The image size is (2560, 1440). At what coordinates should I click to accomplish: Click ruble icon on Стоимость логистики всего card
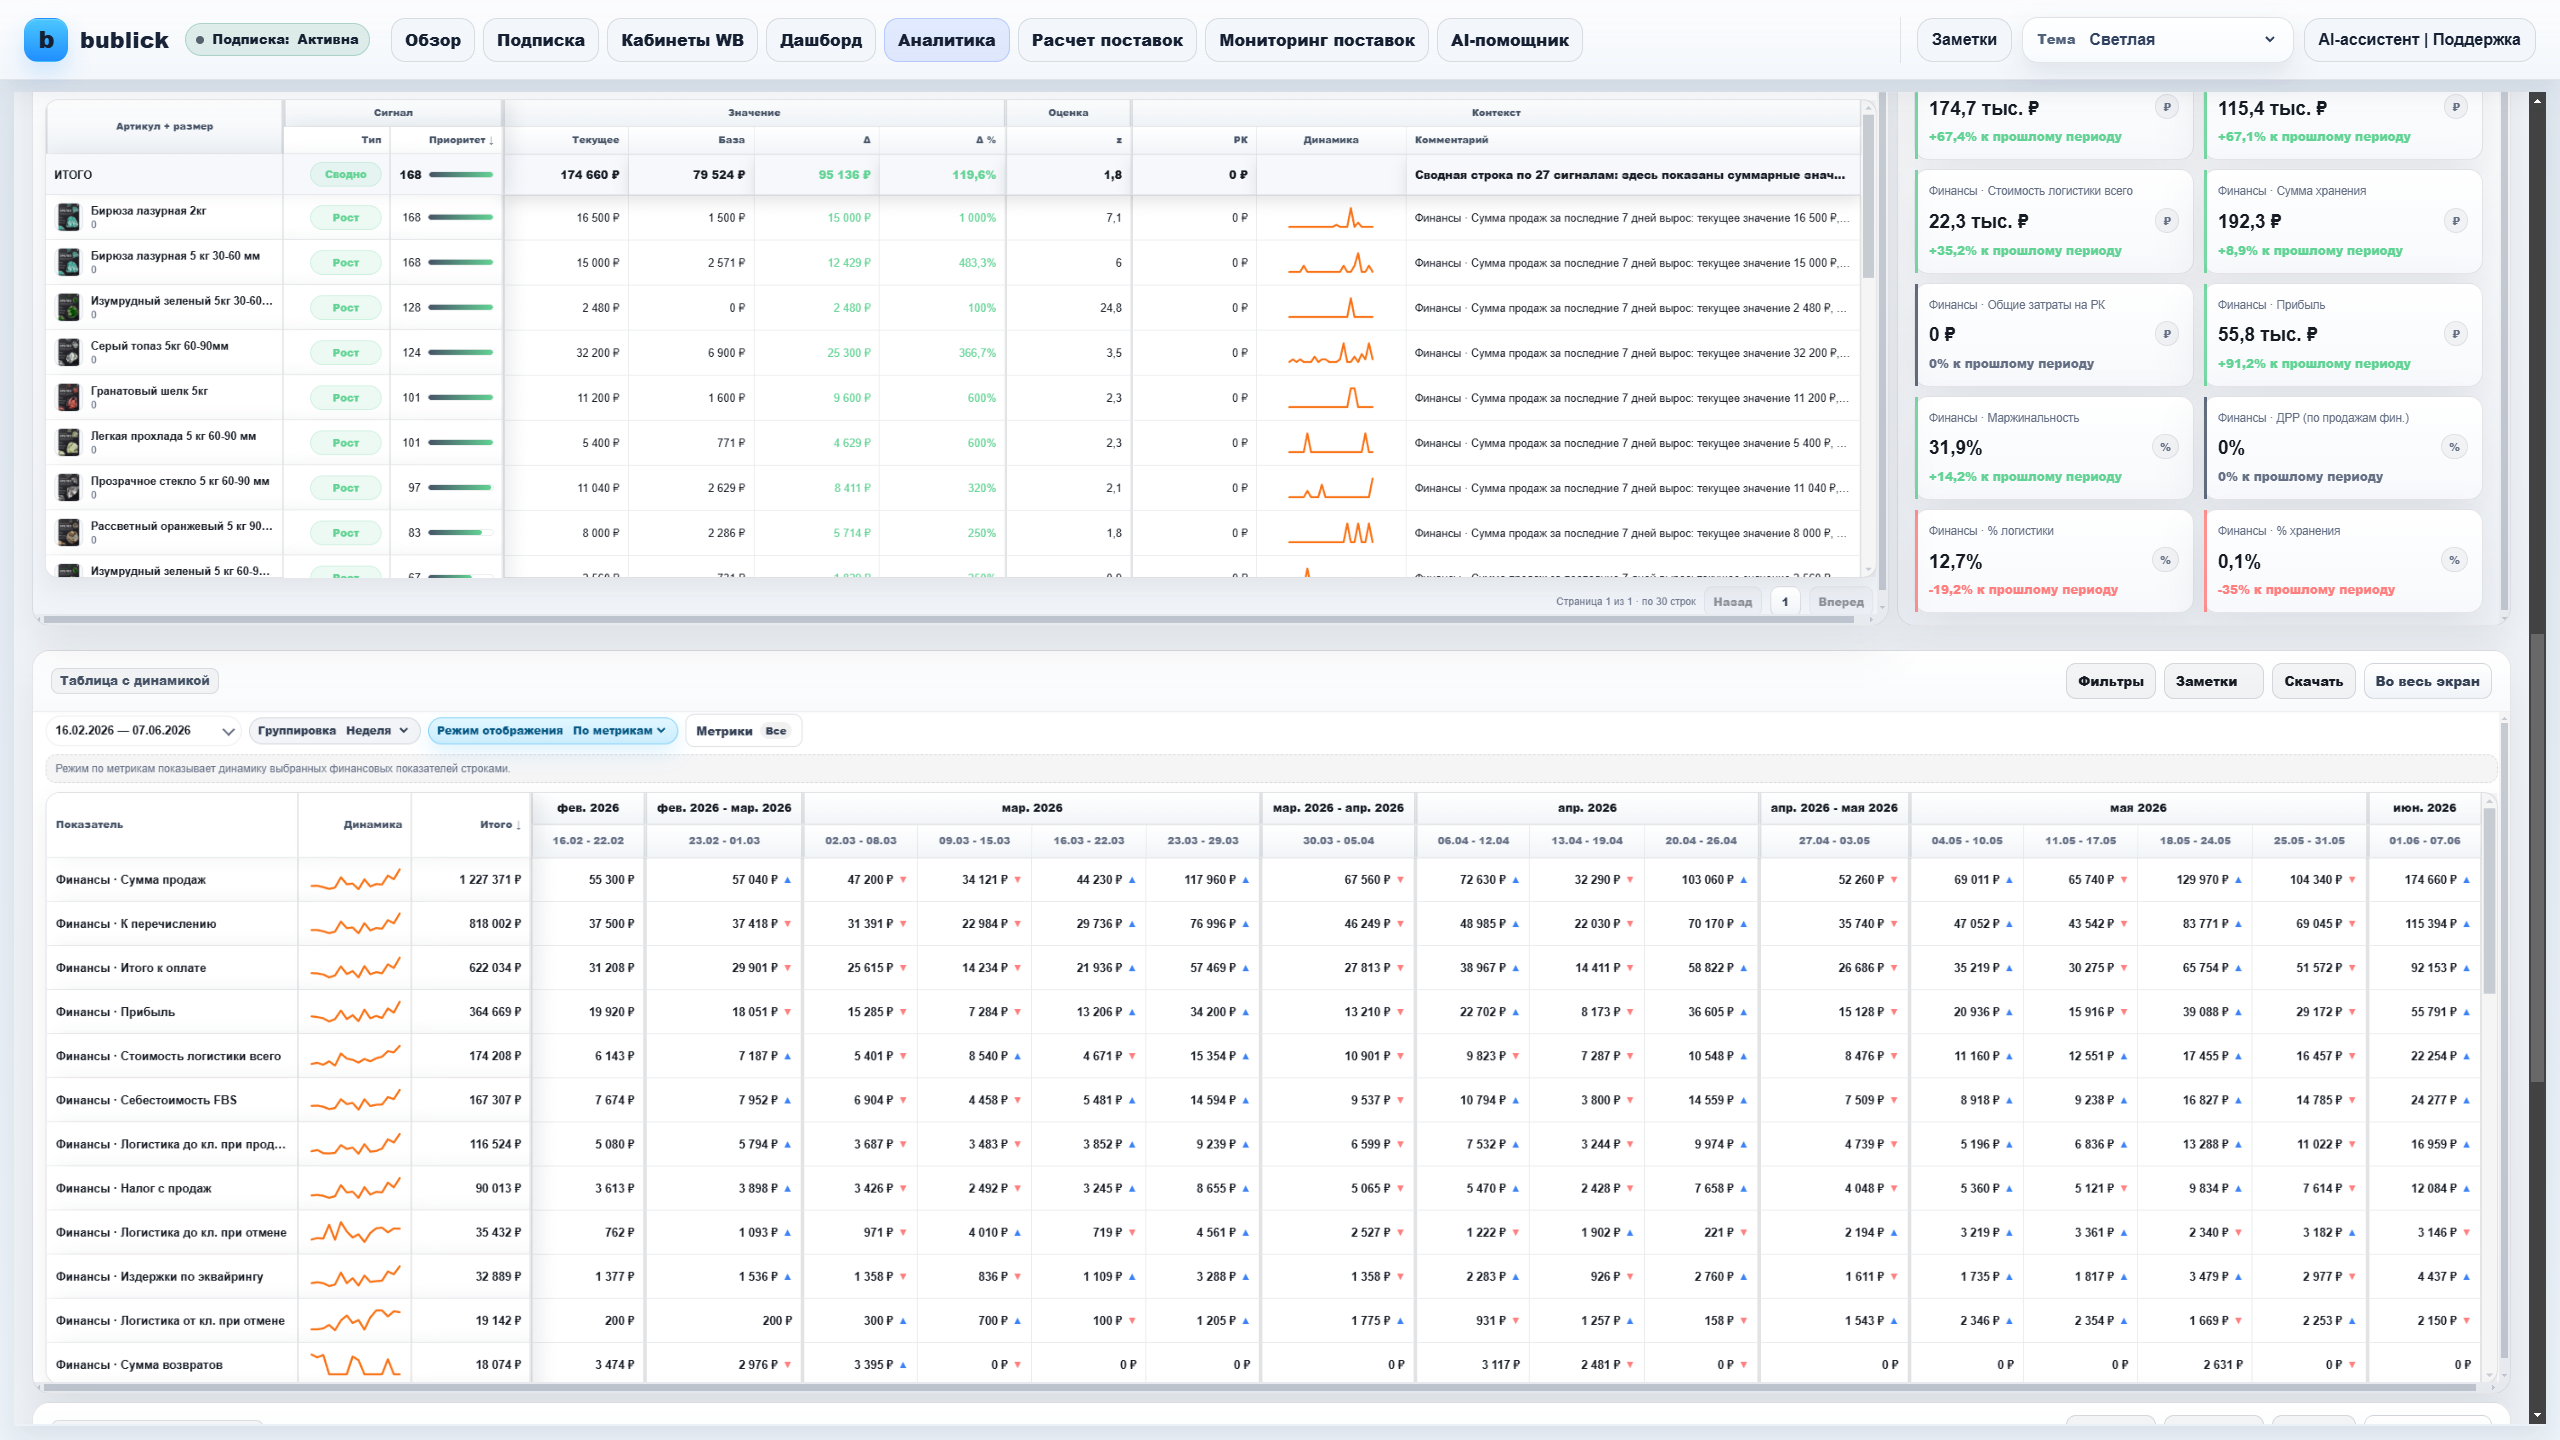click(2166, 221)
